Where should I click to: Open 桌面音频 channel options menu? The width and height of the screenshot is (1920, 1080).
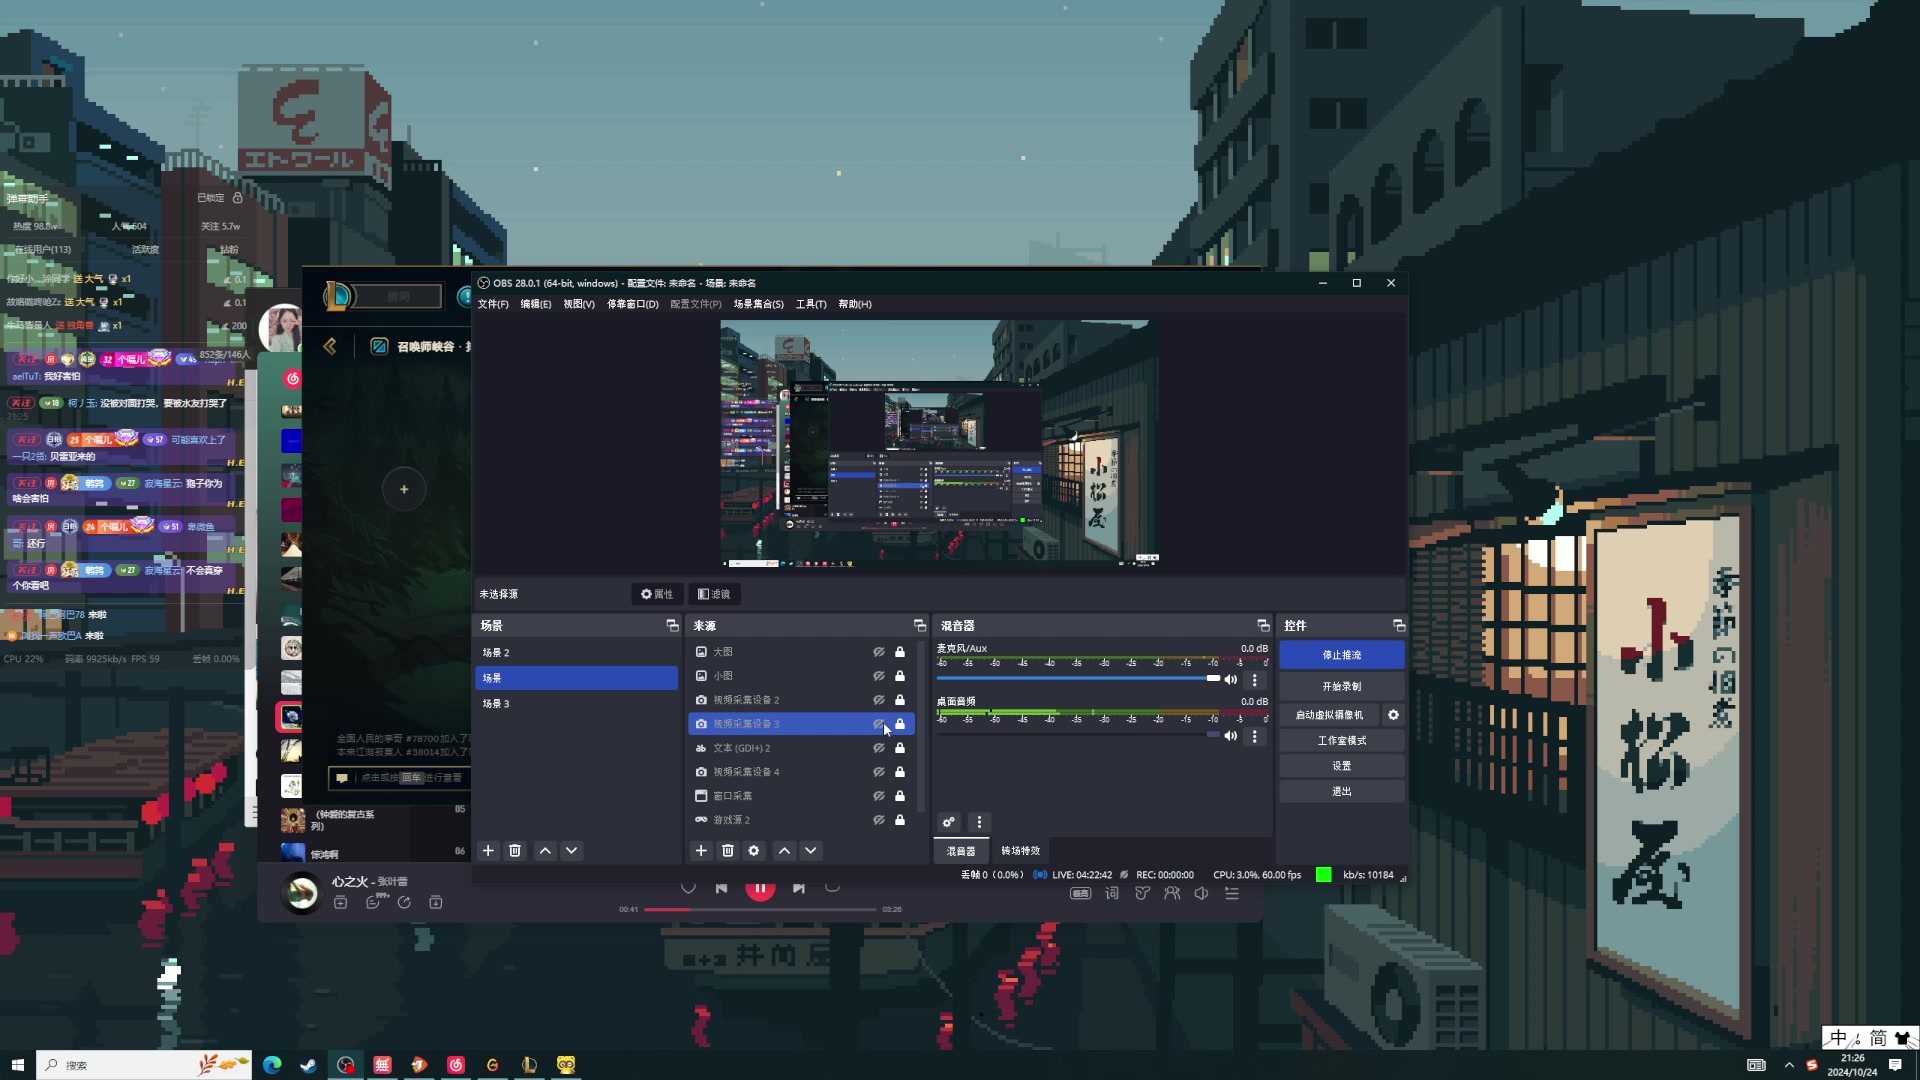(x=1255, y=736)
